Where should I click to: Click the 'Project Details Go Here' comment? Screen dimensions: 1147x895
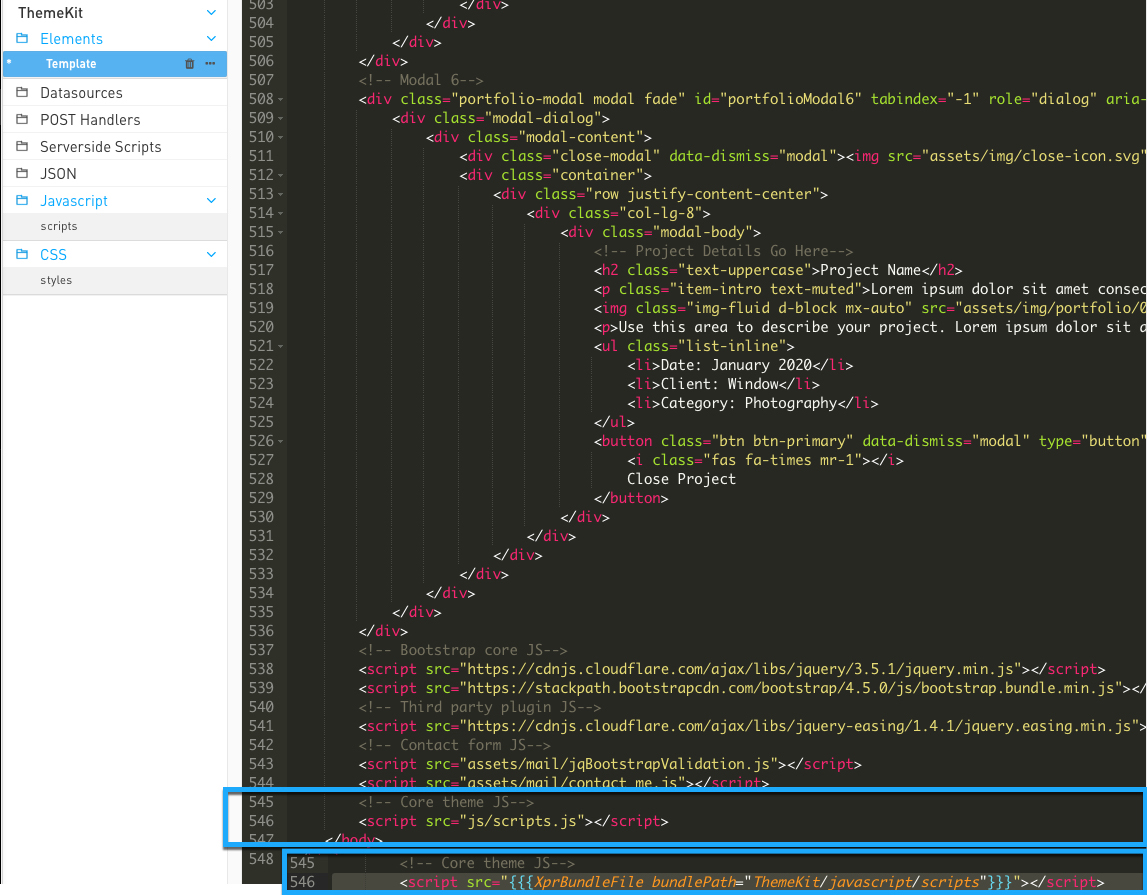tap(723, 251)
